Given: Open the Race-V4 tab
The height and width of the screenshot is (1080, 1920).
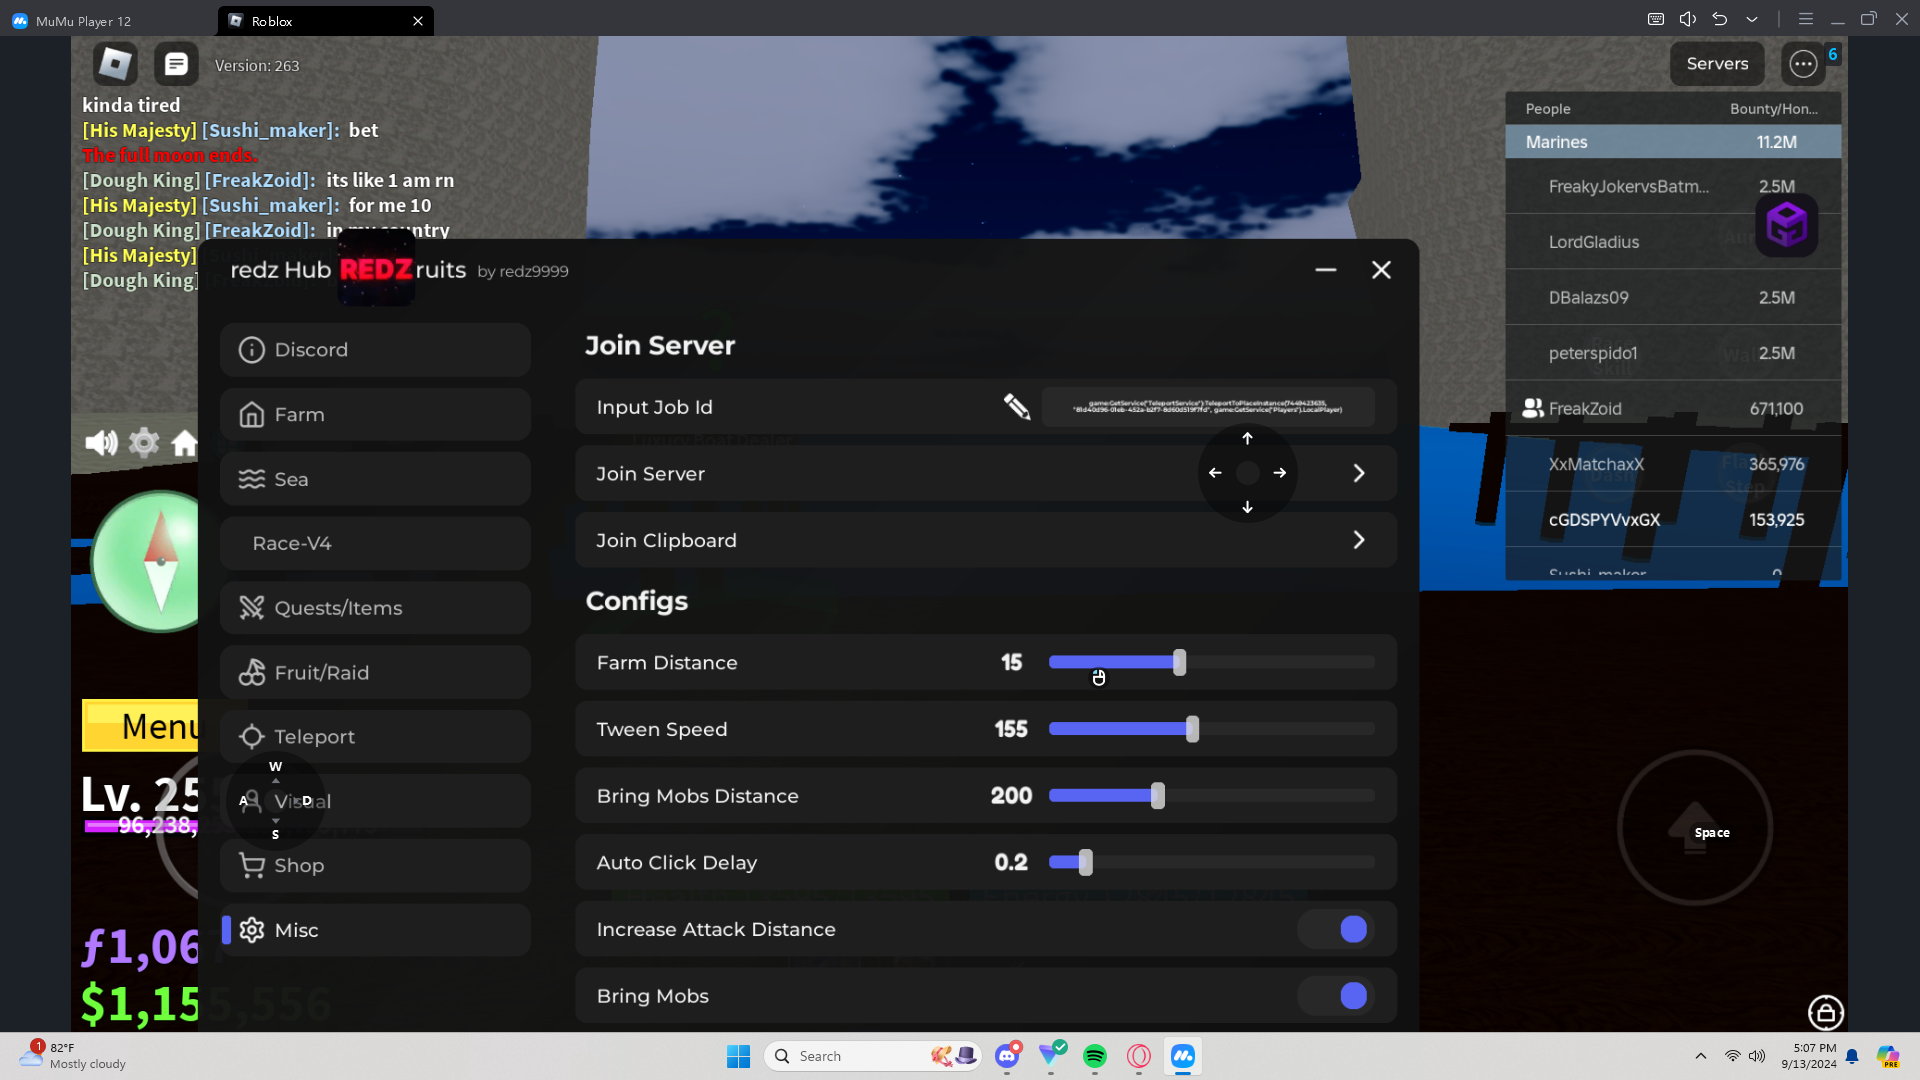Looking at the screenshot, I should click(x=375, y=543).
